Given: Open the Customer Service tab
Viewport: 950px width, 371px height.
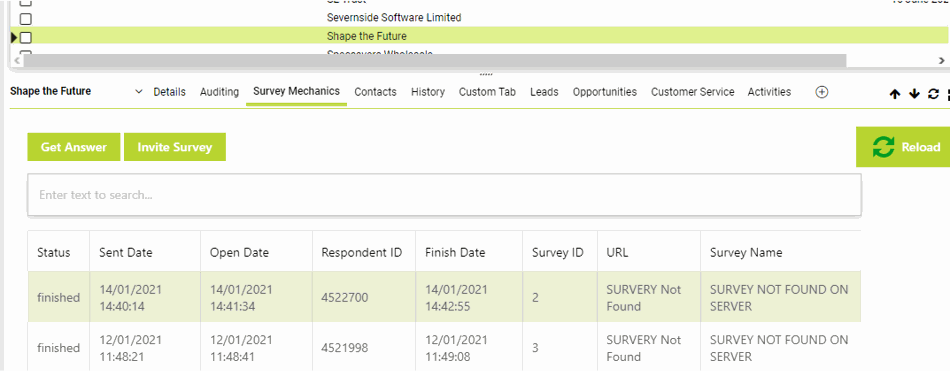Looking at the screenshot, I should click(693, 92).
